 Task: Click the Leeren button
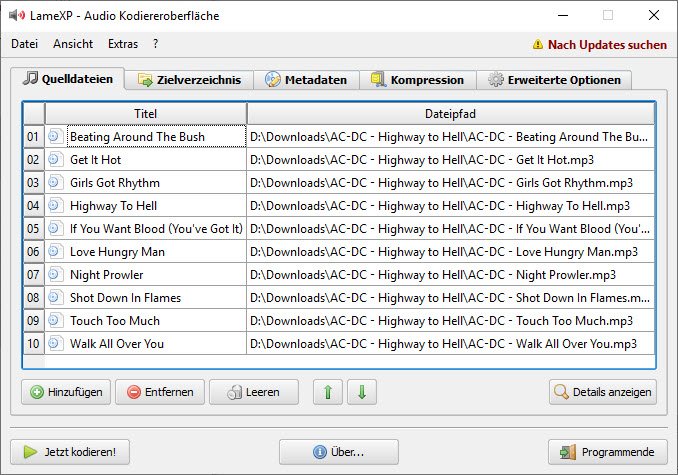(x=254, y=392)
